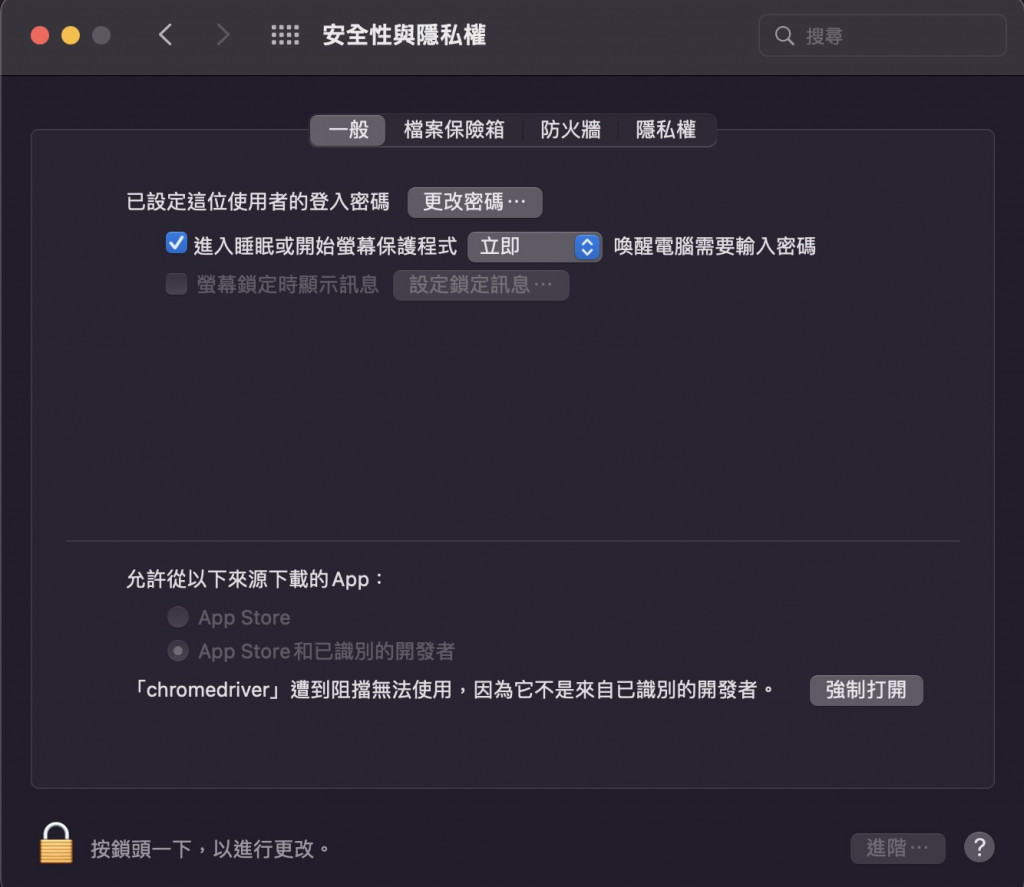Viewport: 1024px width, 887px height.
Task: Click the yellow minimize window button
Action: pyautogui.click(x=71, y=35)
